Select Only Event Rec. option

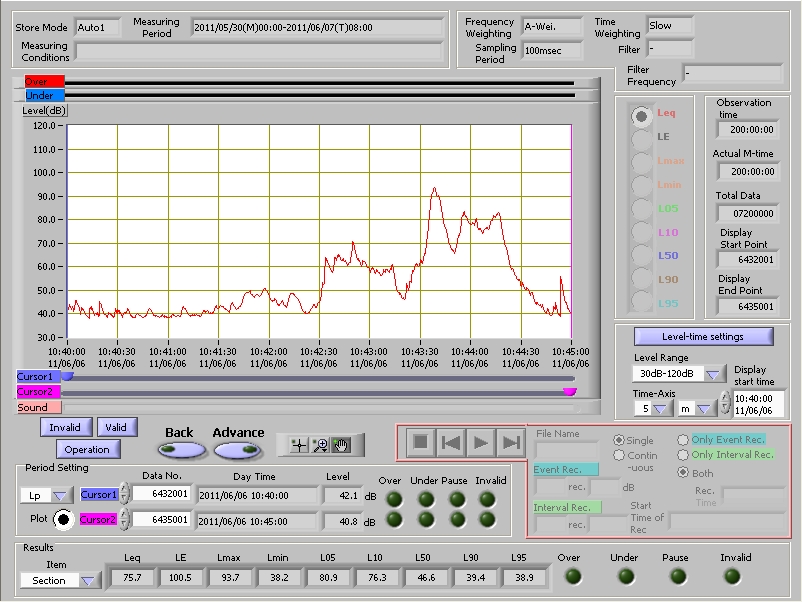[683, 439]
